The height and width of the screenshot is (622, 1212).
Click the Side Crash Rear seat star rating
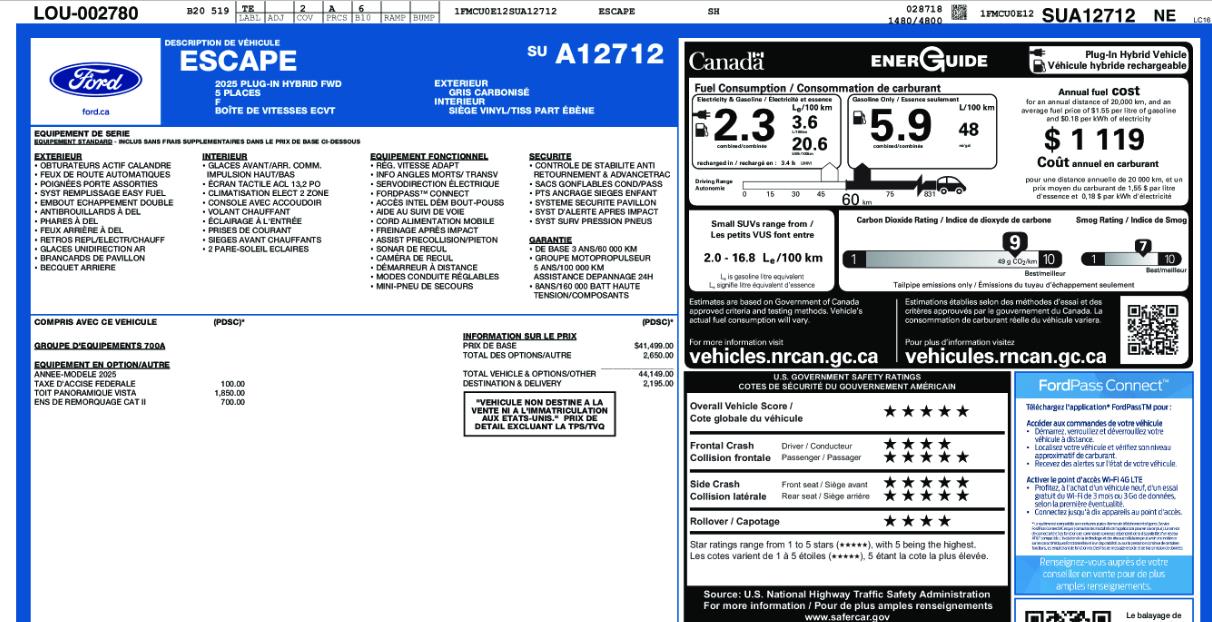pyautogui.click(x=926, y=496)
